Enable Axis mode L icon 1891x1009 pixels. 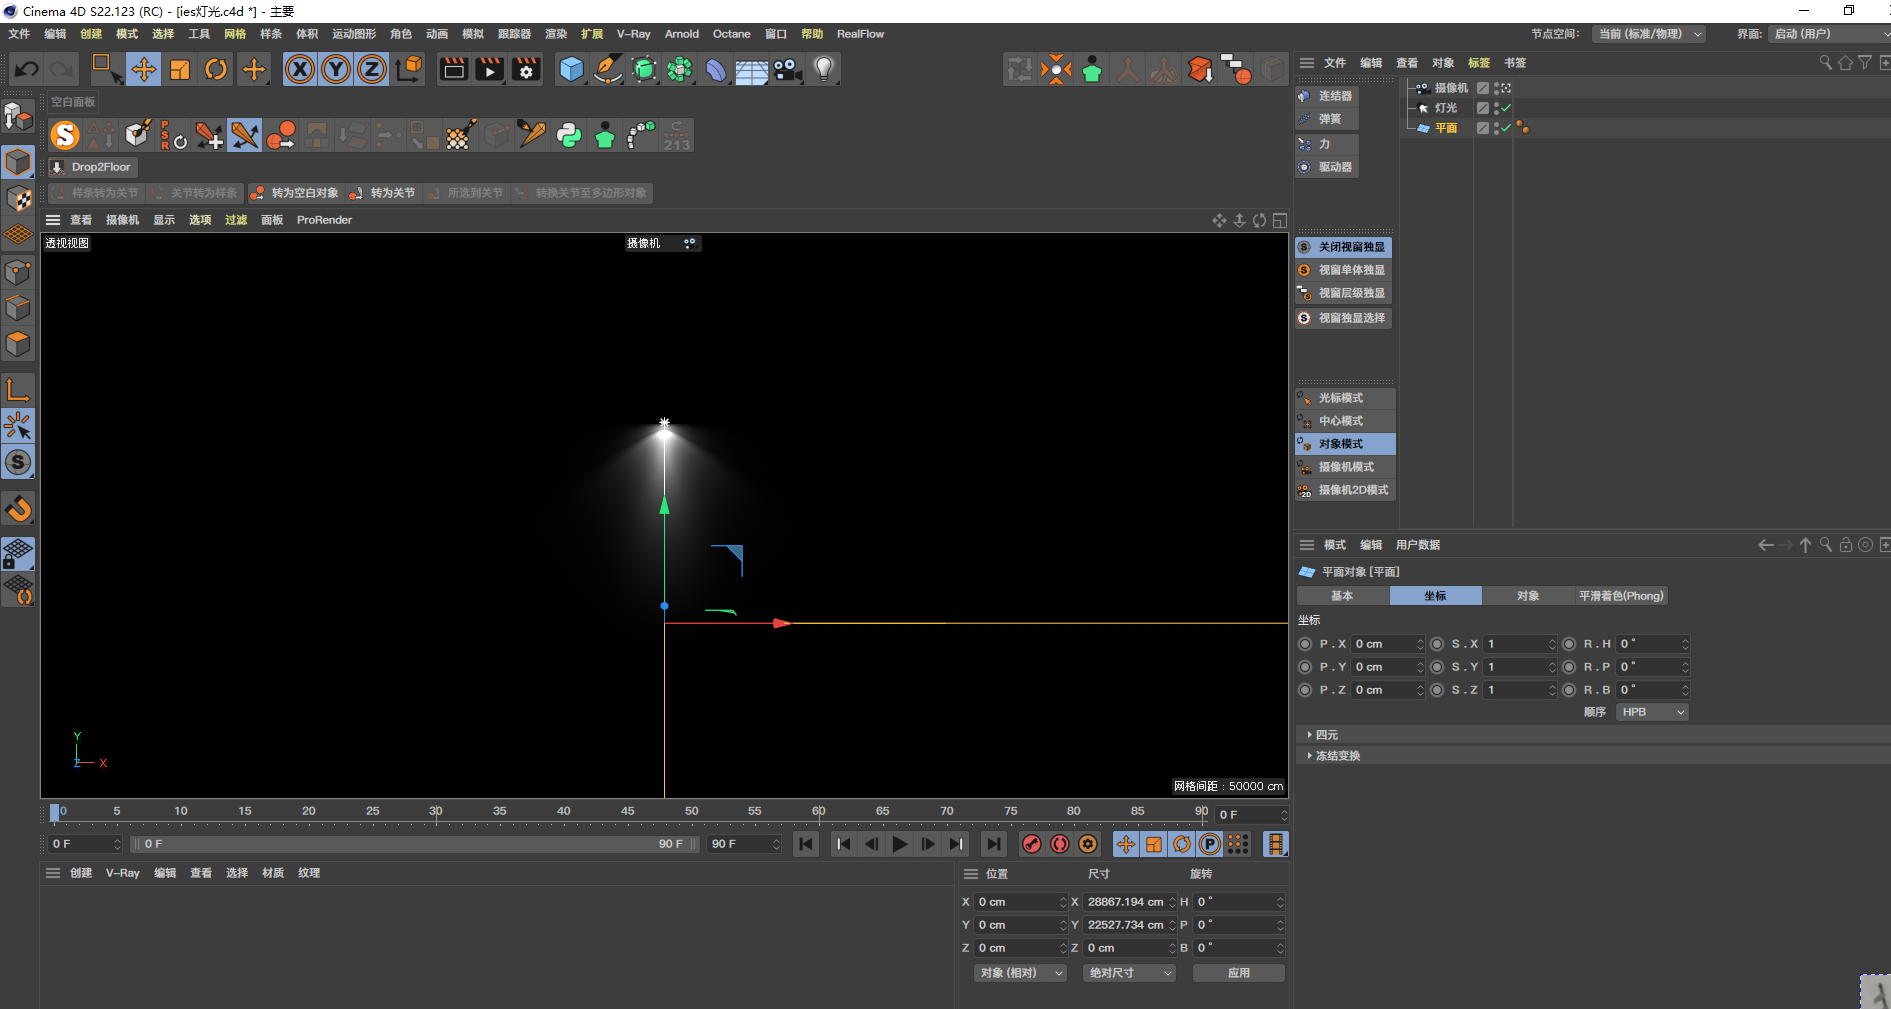[18, 389]
